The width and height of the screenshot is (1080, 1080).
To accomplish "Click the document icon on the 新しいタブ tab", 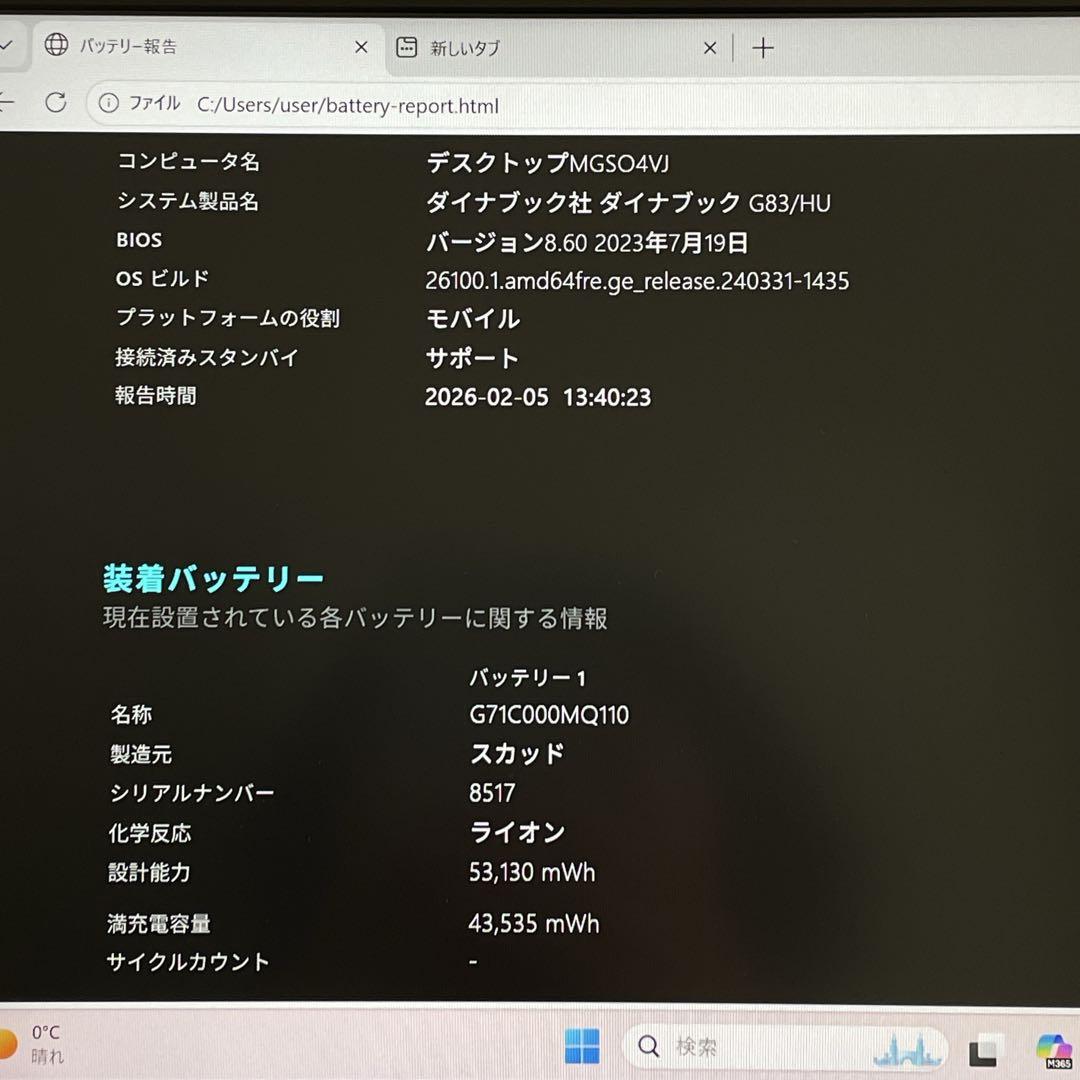I will [406, 46].
